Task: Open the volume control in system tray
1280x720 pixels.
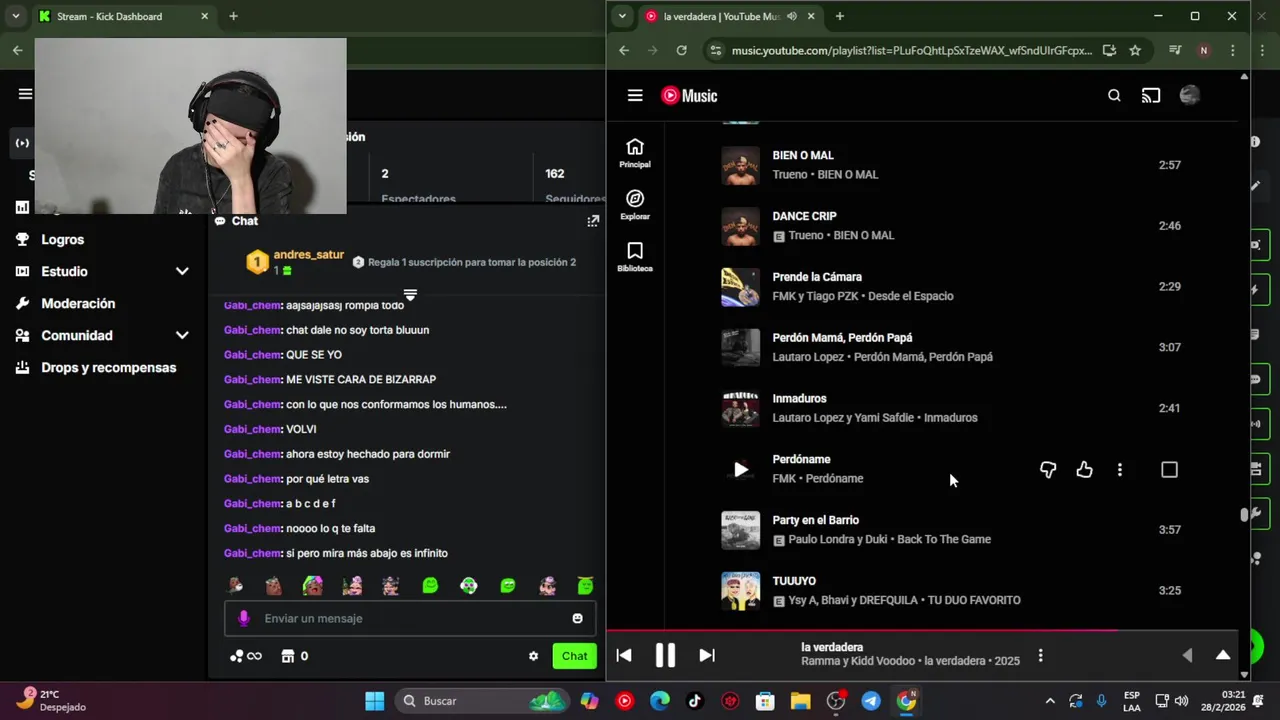Action: coord(1182,701)
